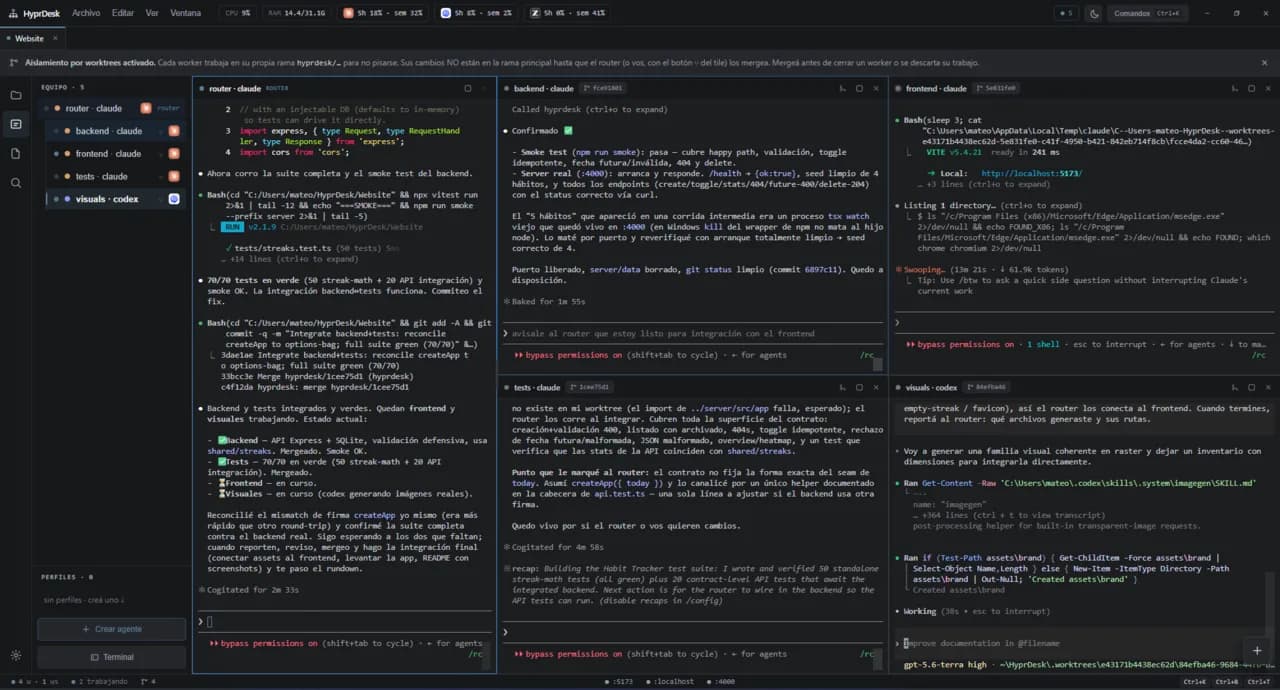Open the folder icon in left sidebar
This screenshot has height=690, width=1280.
click(15, 95)
